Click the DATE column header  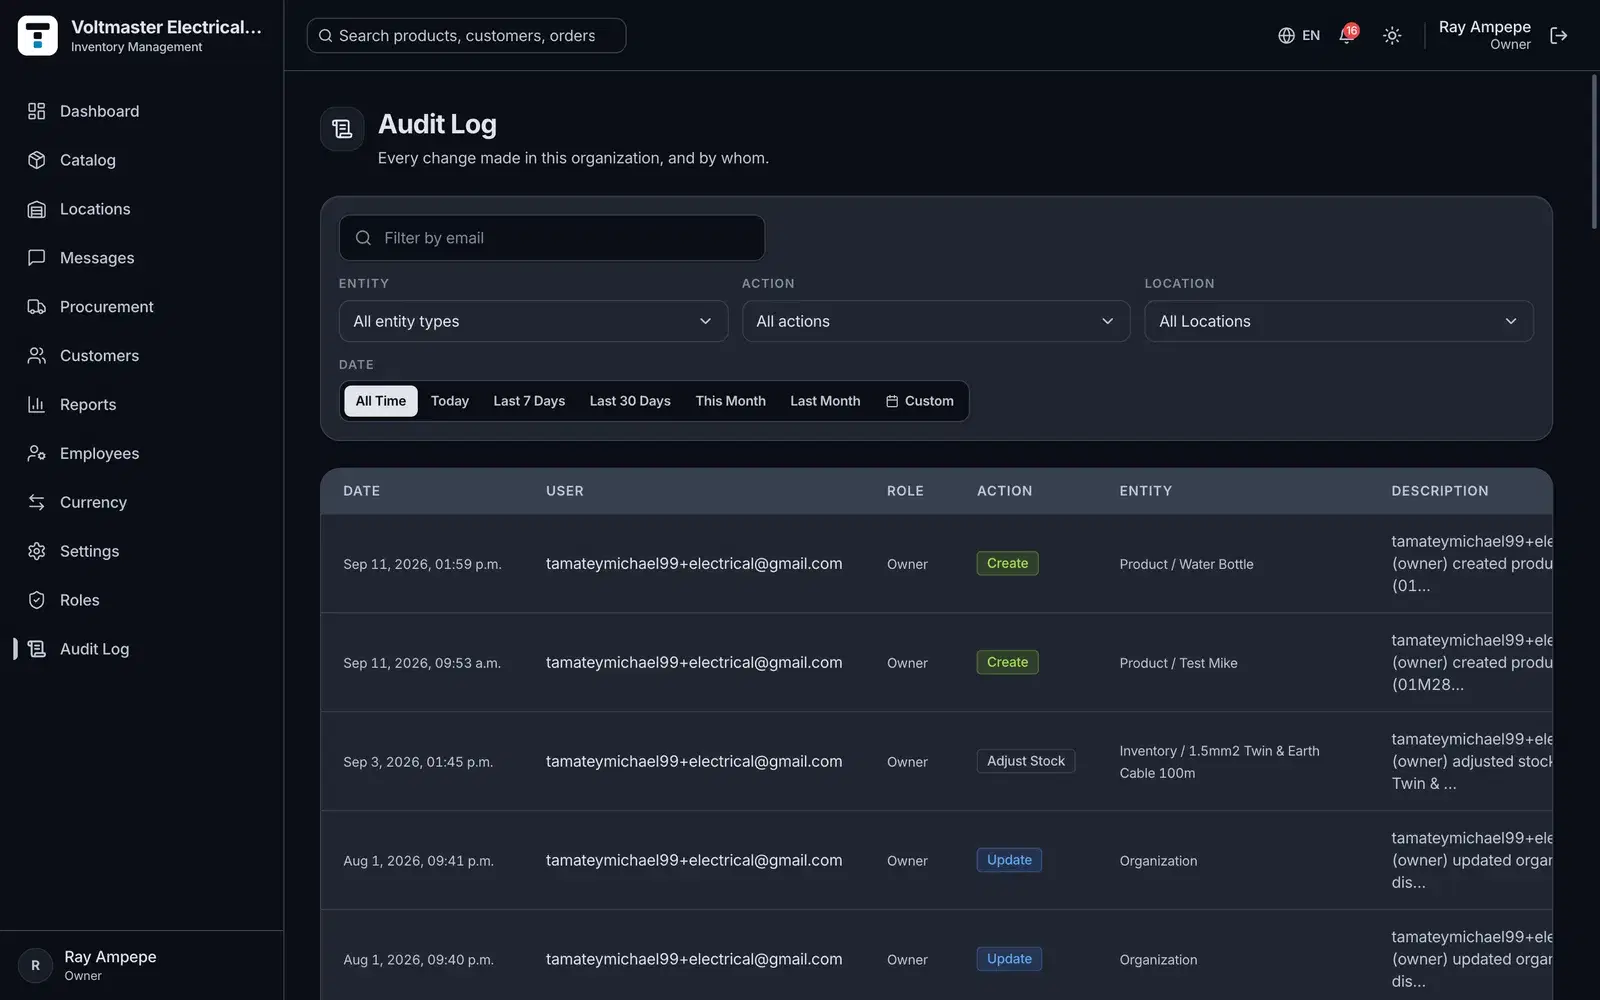pyautogui.click(x=362, y=491)
